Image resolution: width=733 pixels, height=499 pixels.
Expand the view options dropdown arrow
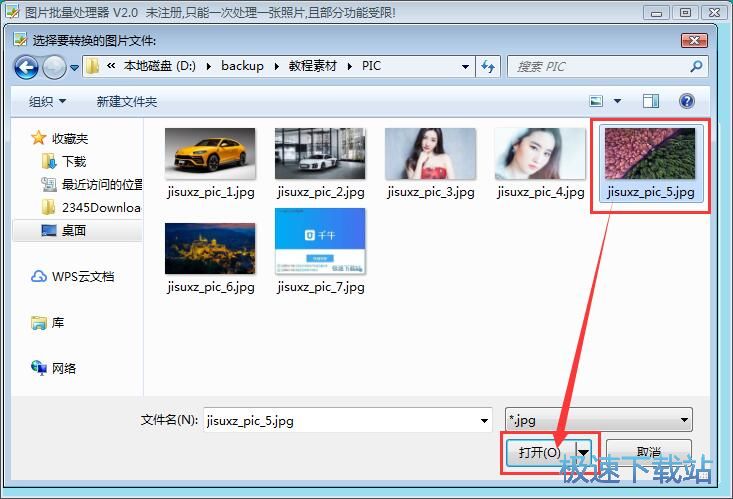[x=618, y=101]
